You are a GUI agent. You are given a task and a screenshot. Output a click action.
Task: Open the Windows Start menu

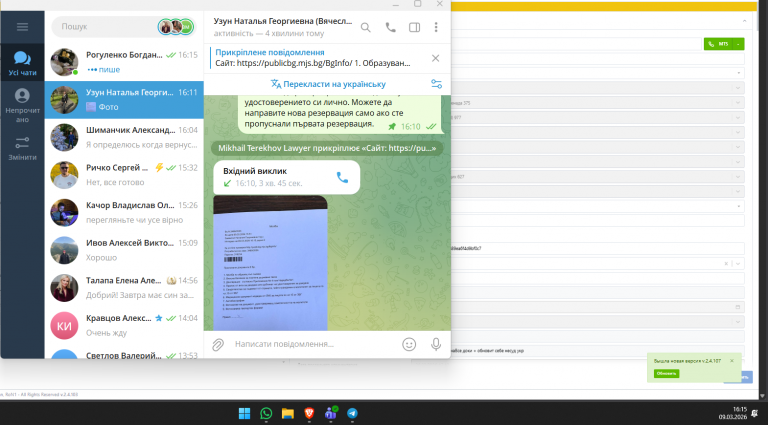click(244, 413)
